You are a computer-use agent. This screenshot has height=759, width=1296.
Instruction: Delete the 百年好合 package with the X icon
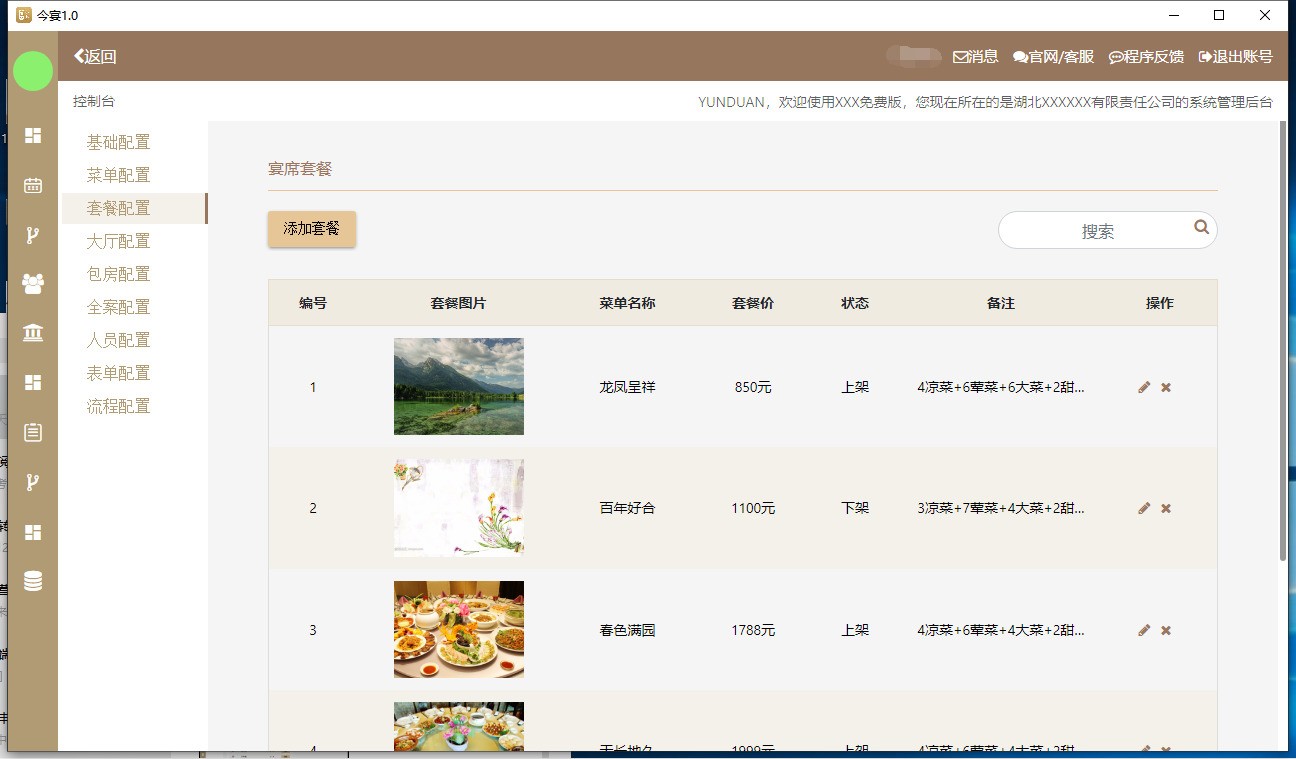click(x=1166, y=508)
